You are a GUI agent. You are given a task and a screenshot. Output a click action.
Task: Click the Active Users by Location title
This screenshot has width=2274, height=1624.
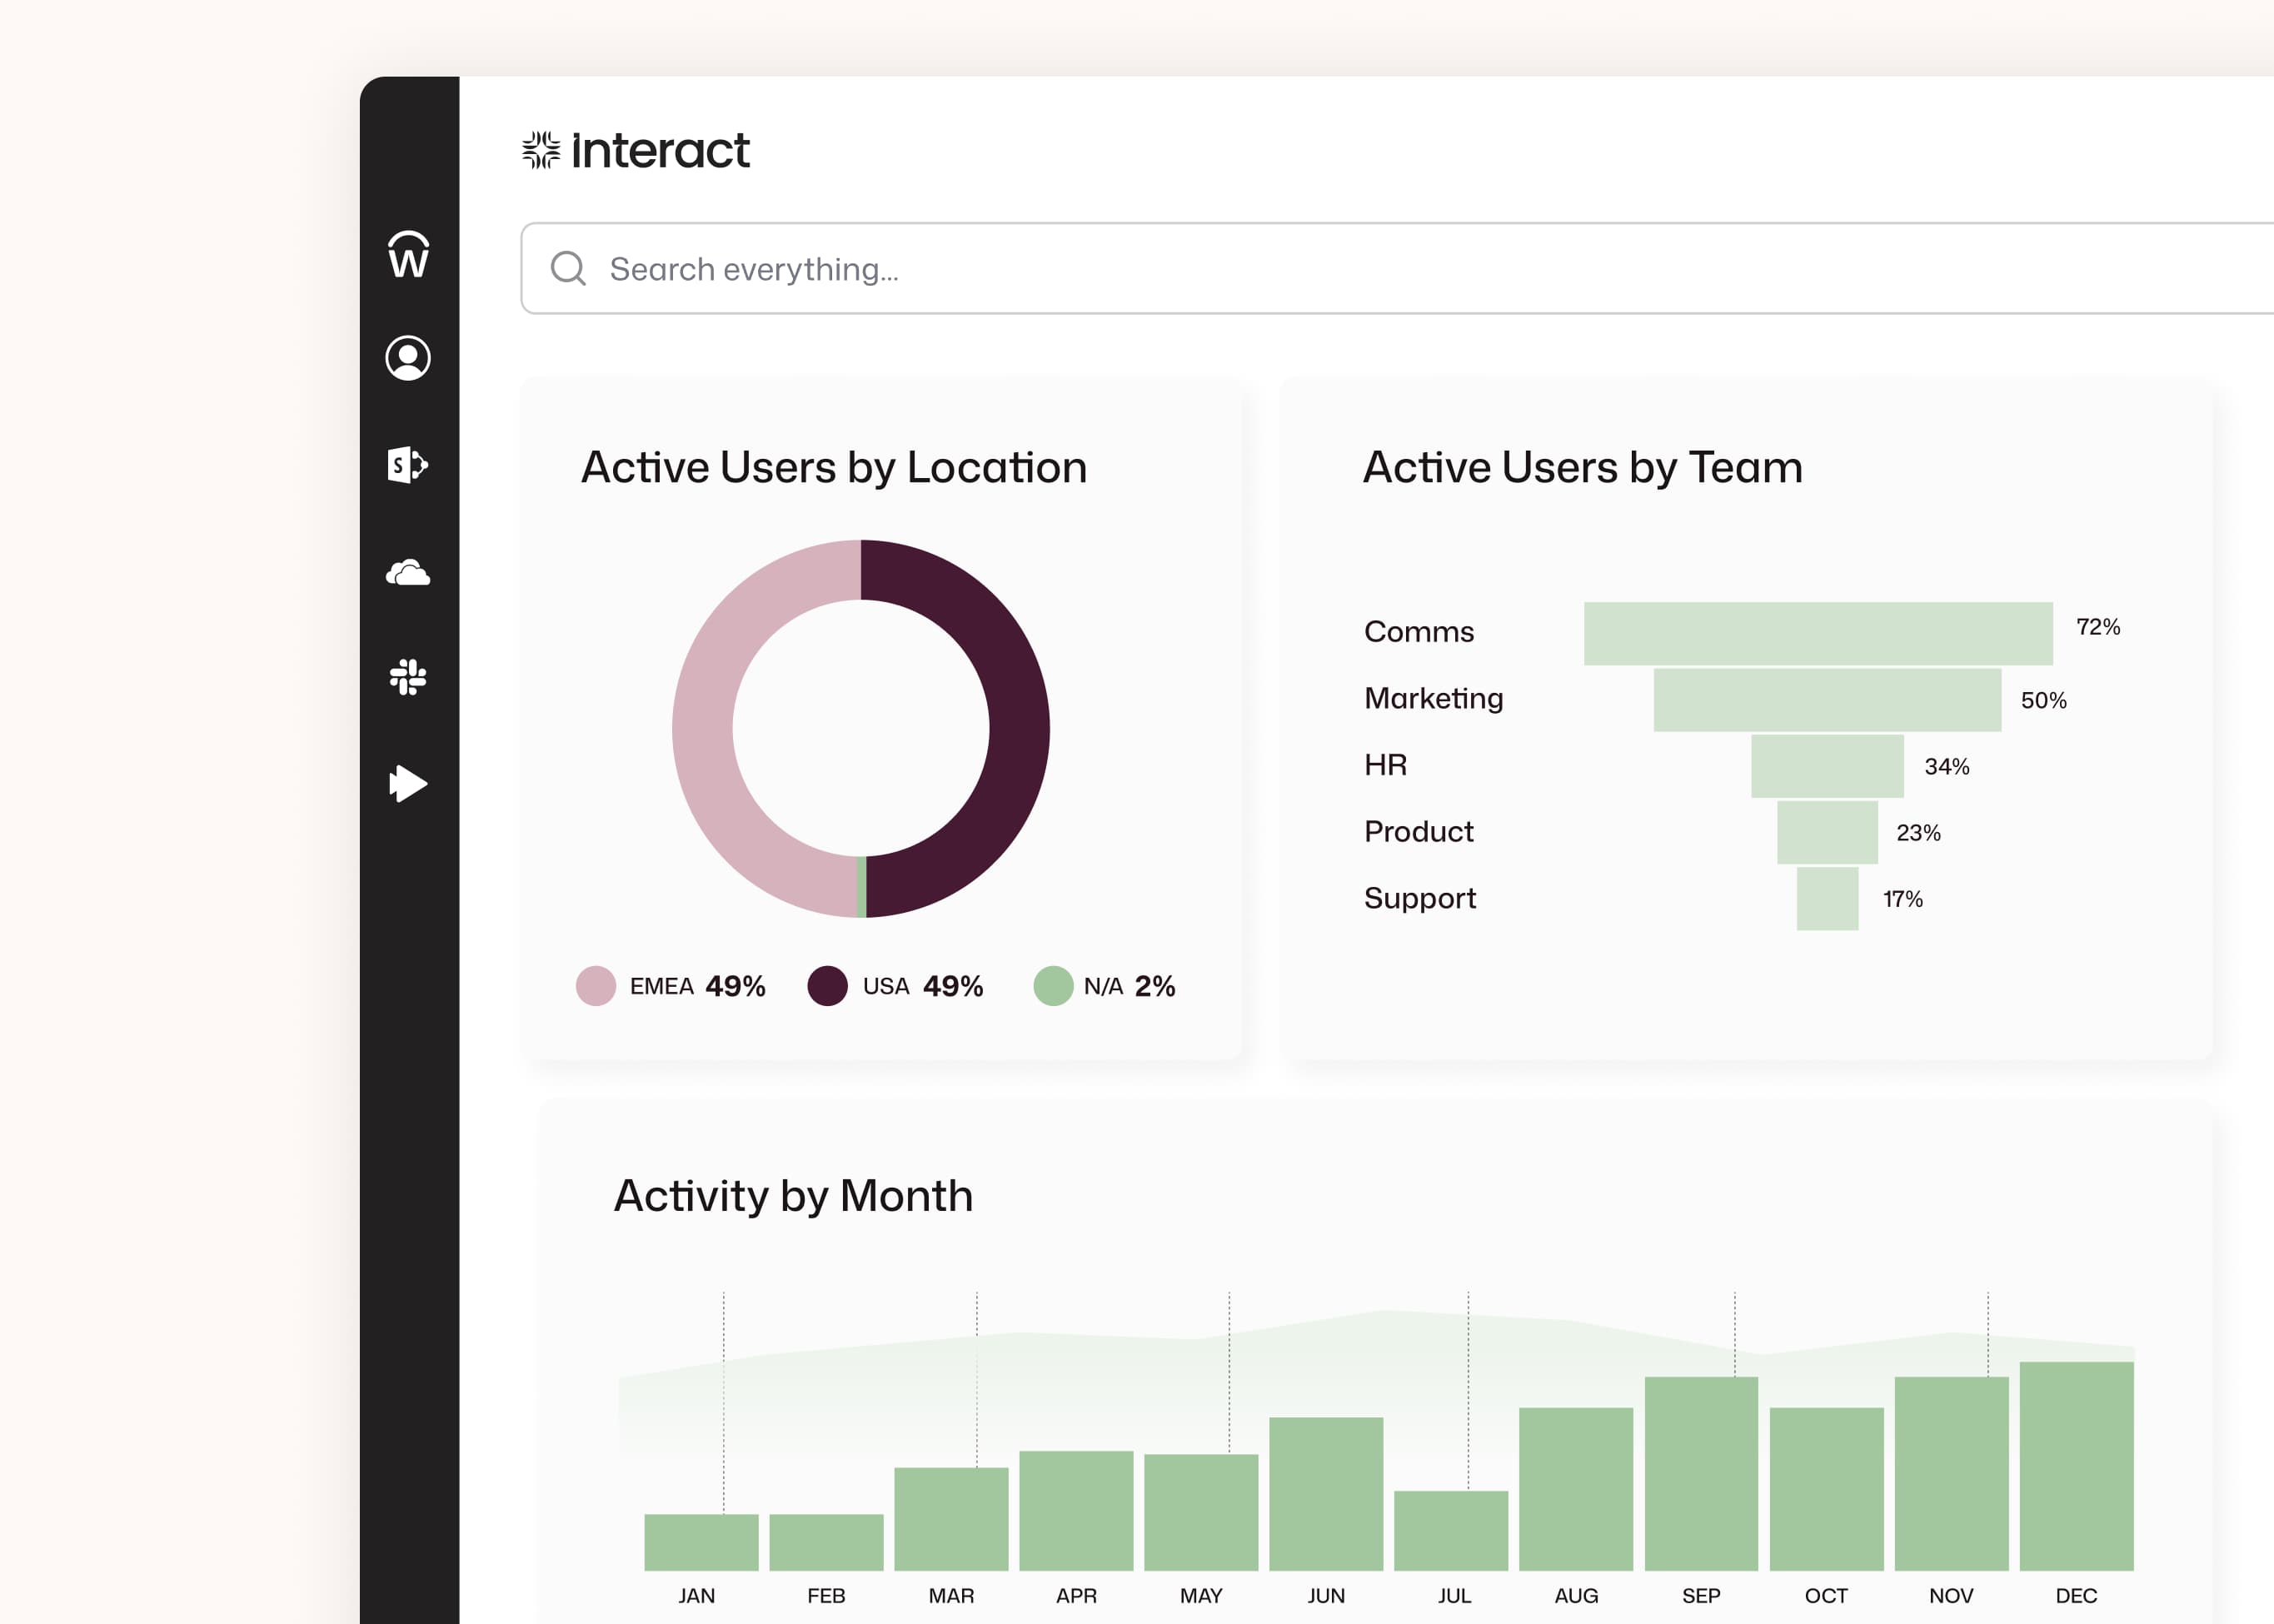point(834,468)
